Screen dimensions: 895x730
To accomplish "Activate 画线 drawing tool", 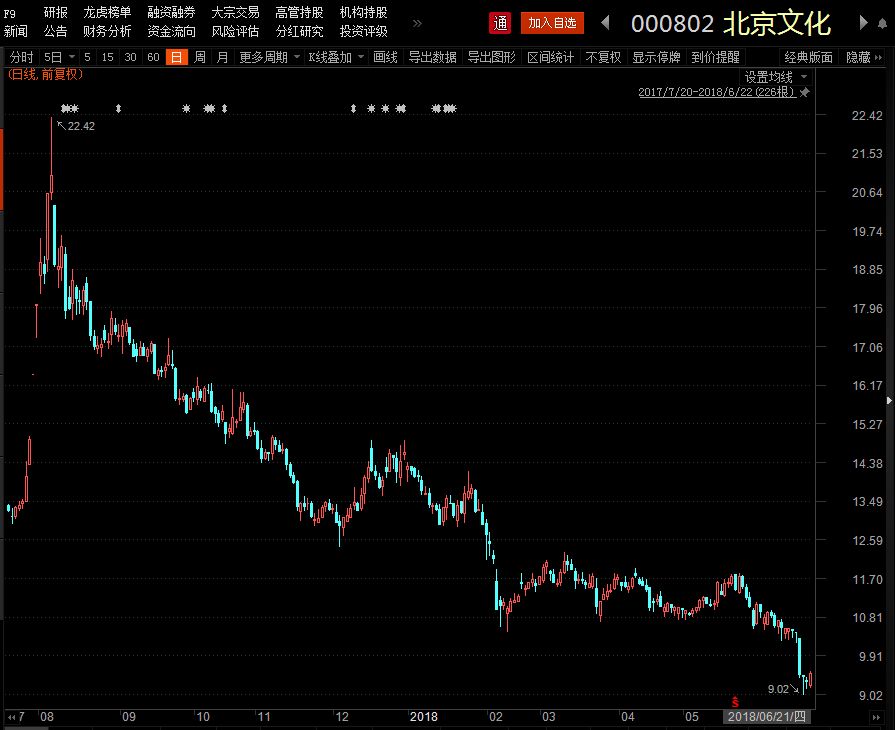I will 385,57.
